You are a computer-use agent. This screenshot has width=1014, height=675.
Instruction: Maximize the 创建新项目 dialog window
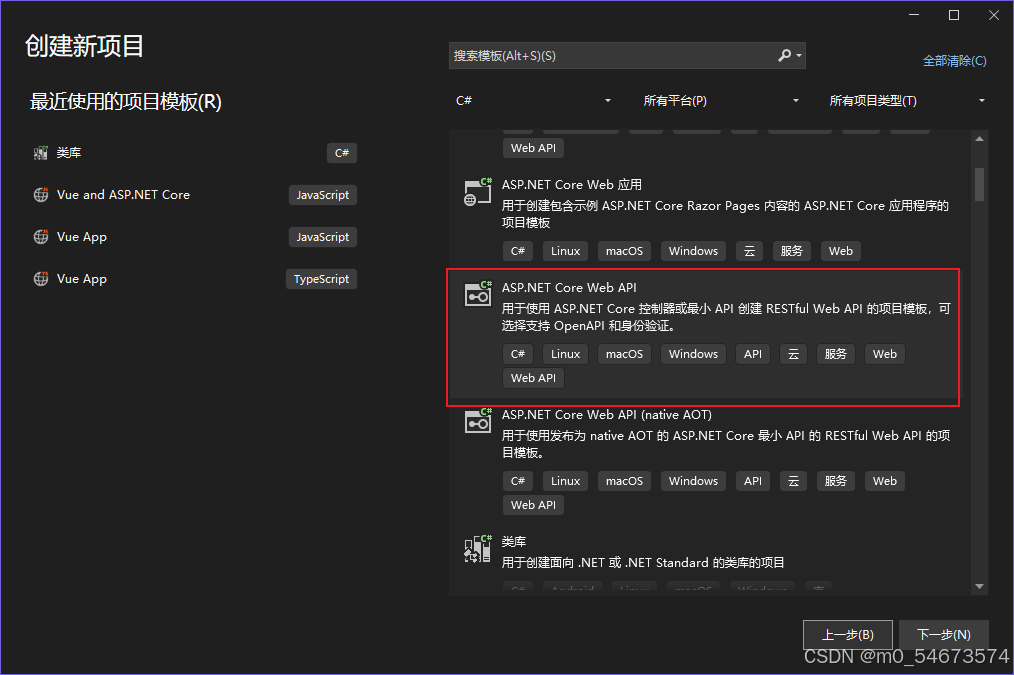[954, 15]
